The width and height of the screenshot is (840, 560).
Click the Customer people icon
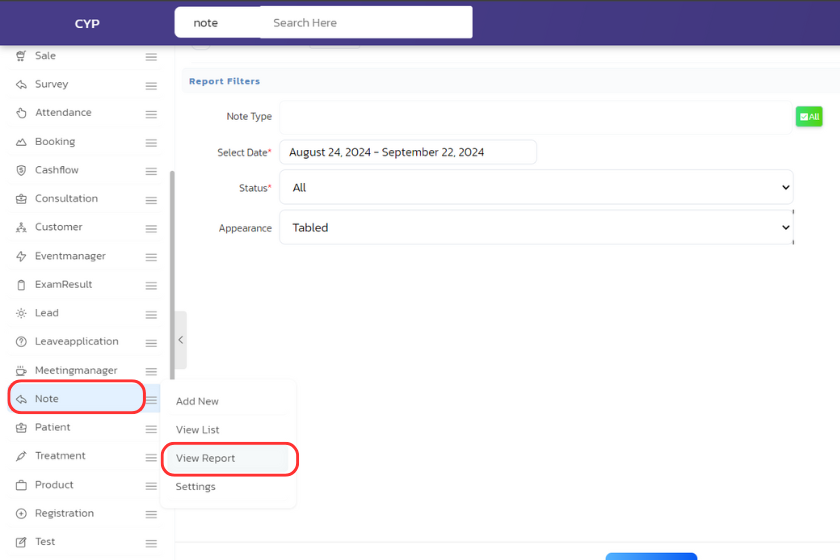coord(21,227)
